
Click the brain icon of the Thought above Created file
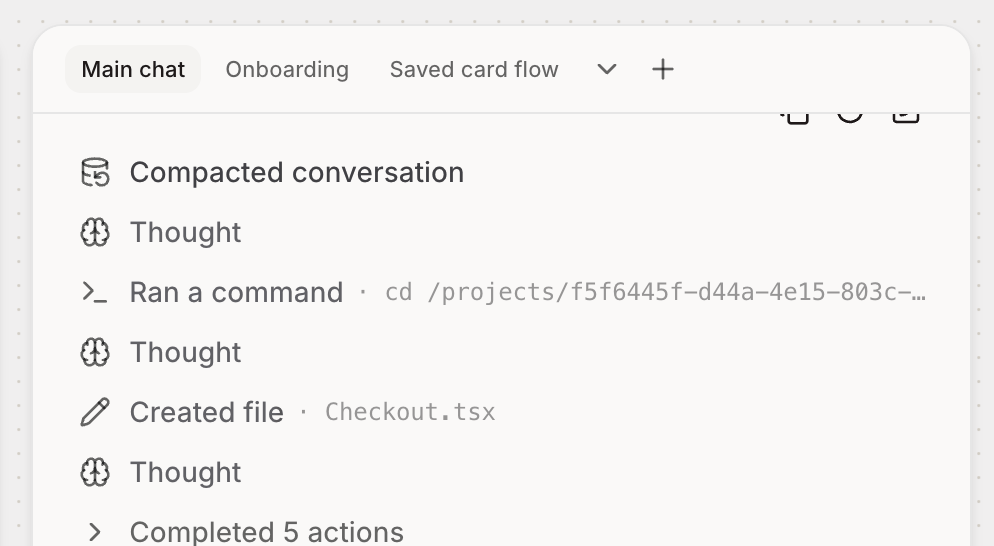coord(95,353)
